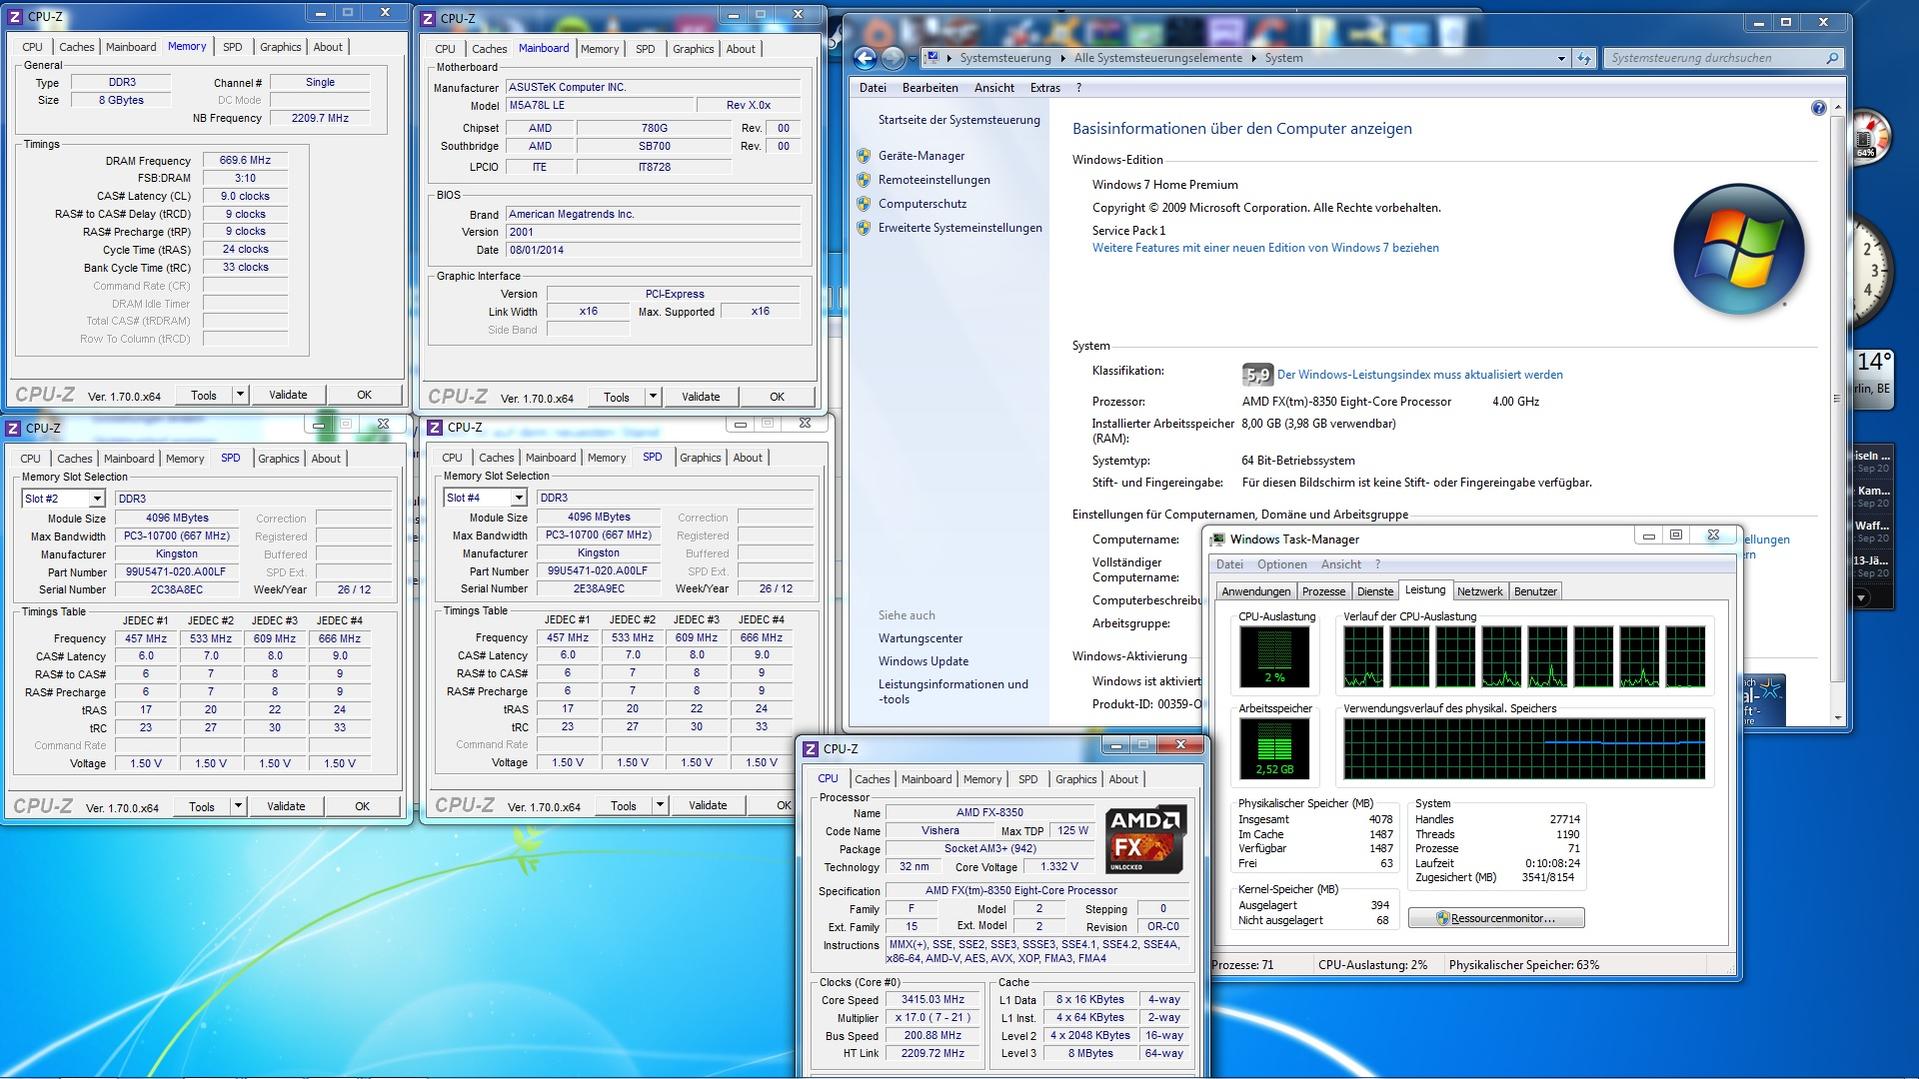The width and height of the screenshot is (1919, 1079).
Task: Click the Systemsteuerung vertical scrollbar down arrow
Action: [x=1837, y=718]
